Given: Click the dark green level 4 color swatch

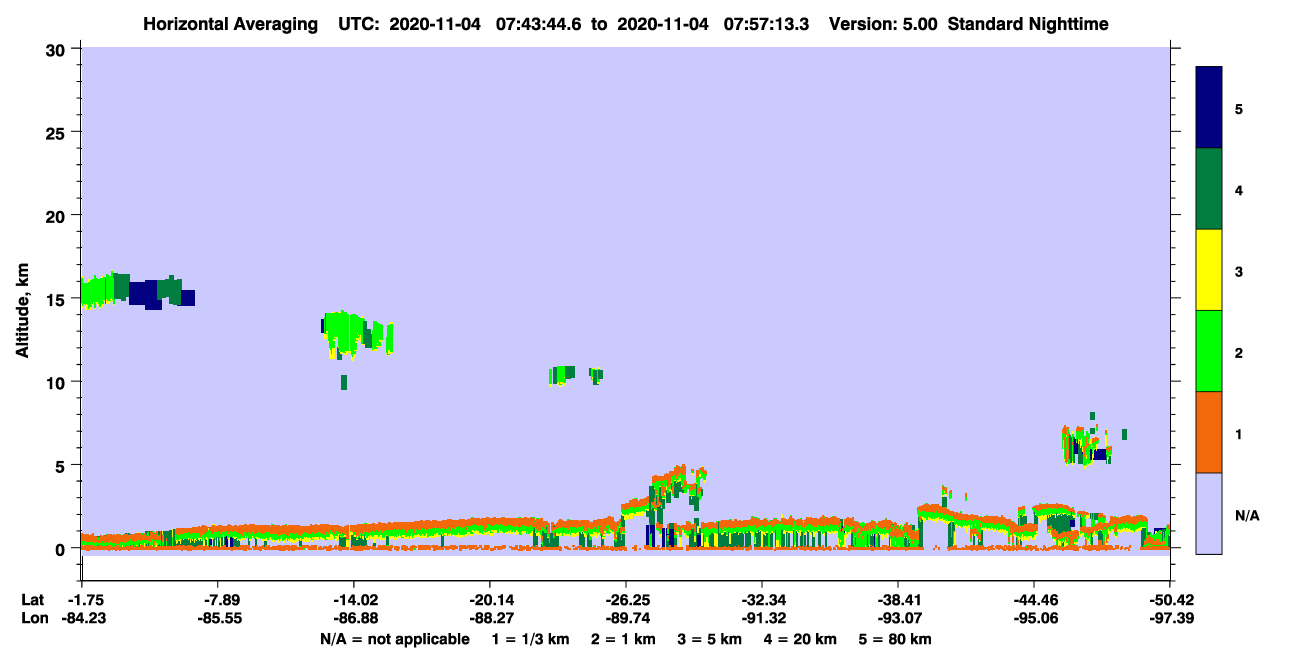Looking at the screenshot, I should point(1209,189).
